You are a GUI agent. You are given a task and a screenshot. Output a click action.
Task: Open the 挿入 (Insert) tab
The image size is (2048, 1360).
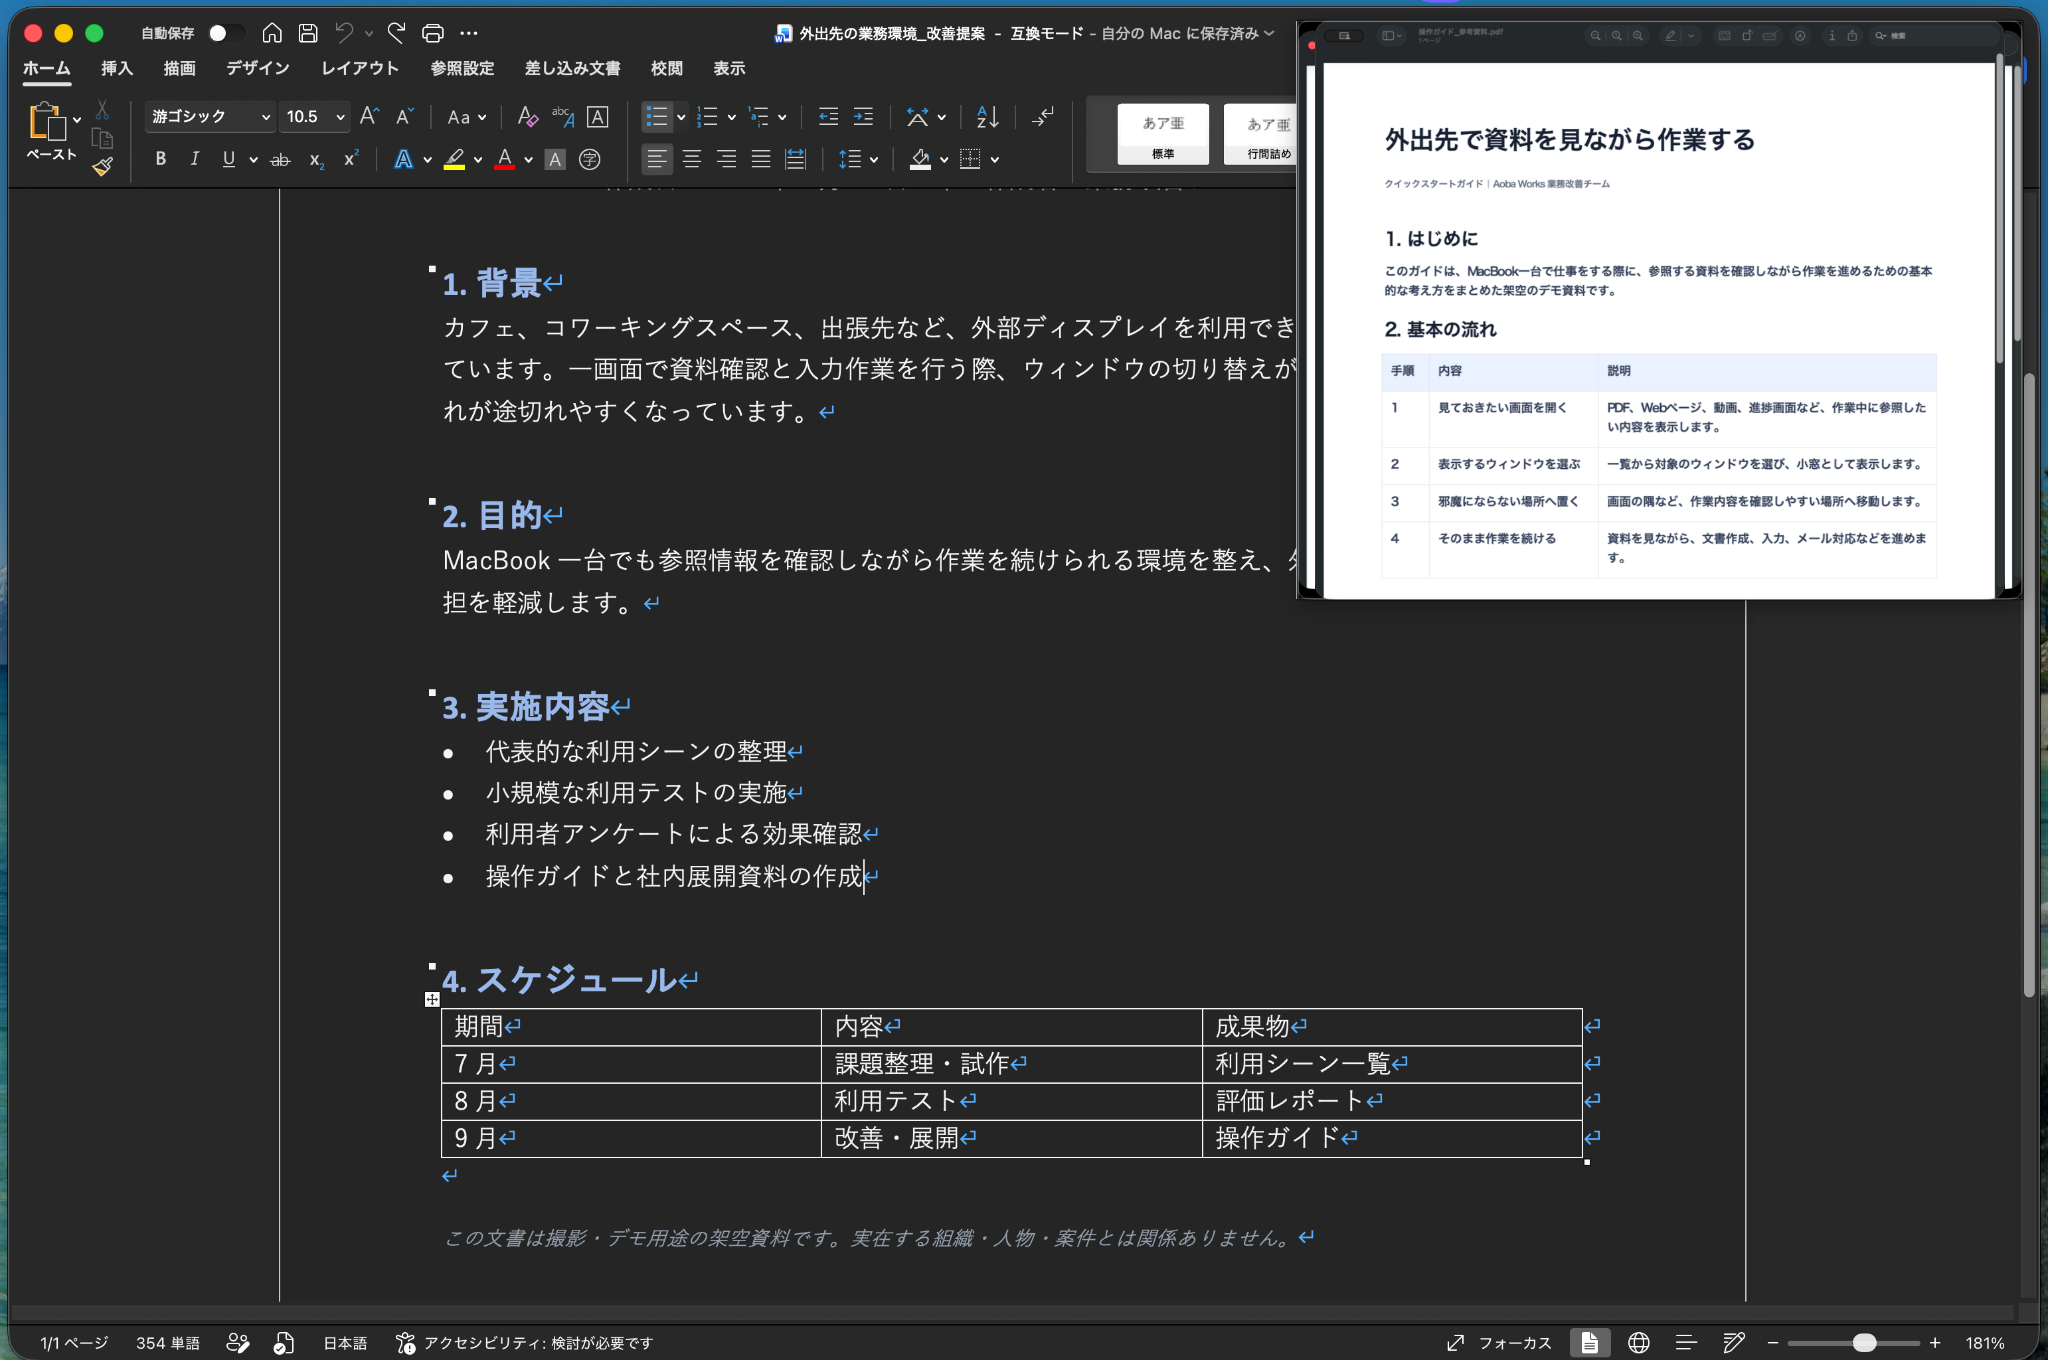117,68
